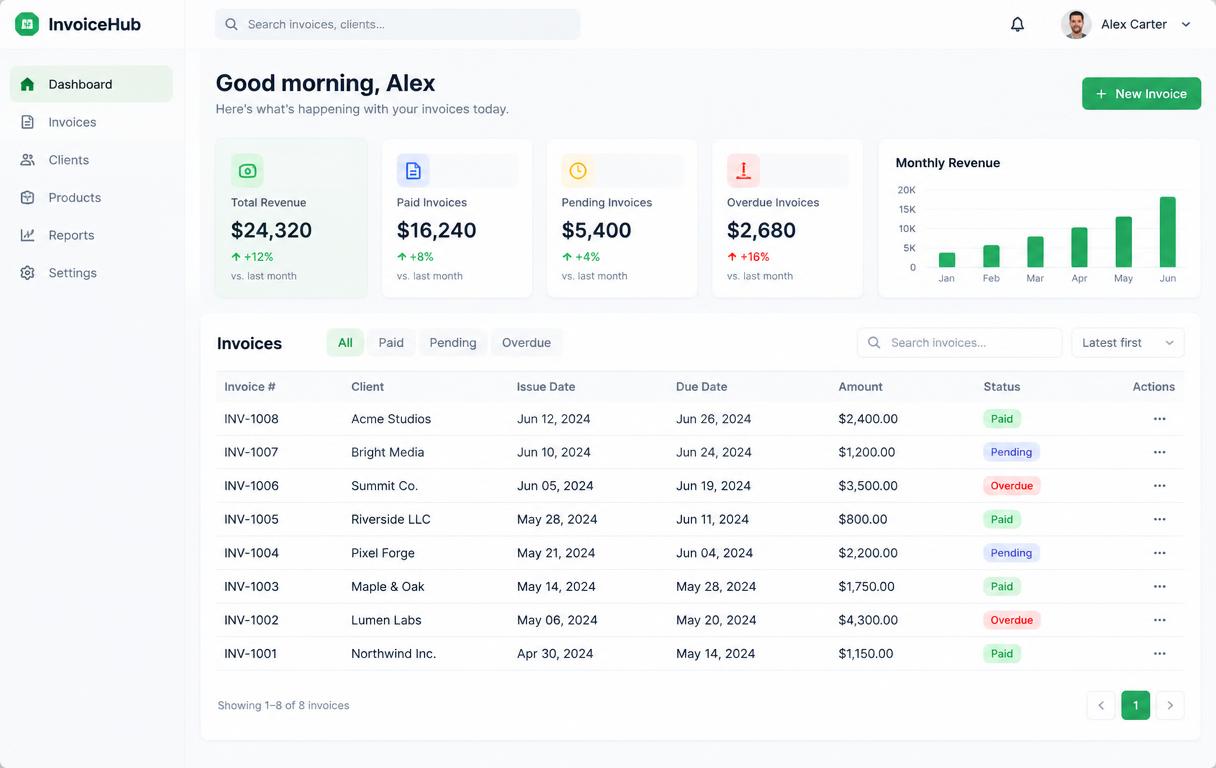Screen dimensions: 1216x768
Task: Select the Overdue filter tab
Action: (x=526, y=343)
